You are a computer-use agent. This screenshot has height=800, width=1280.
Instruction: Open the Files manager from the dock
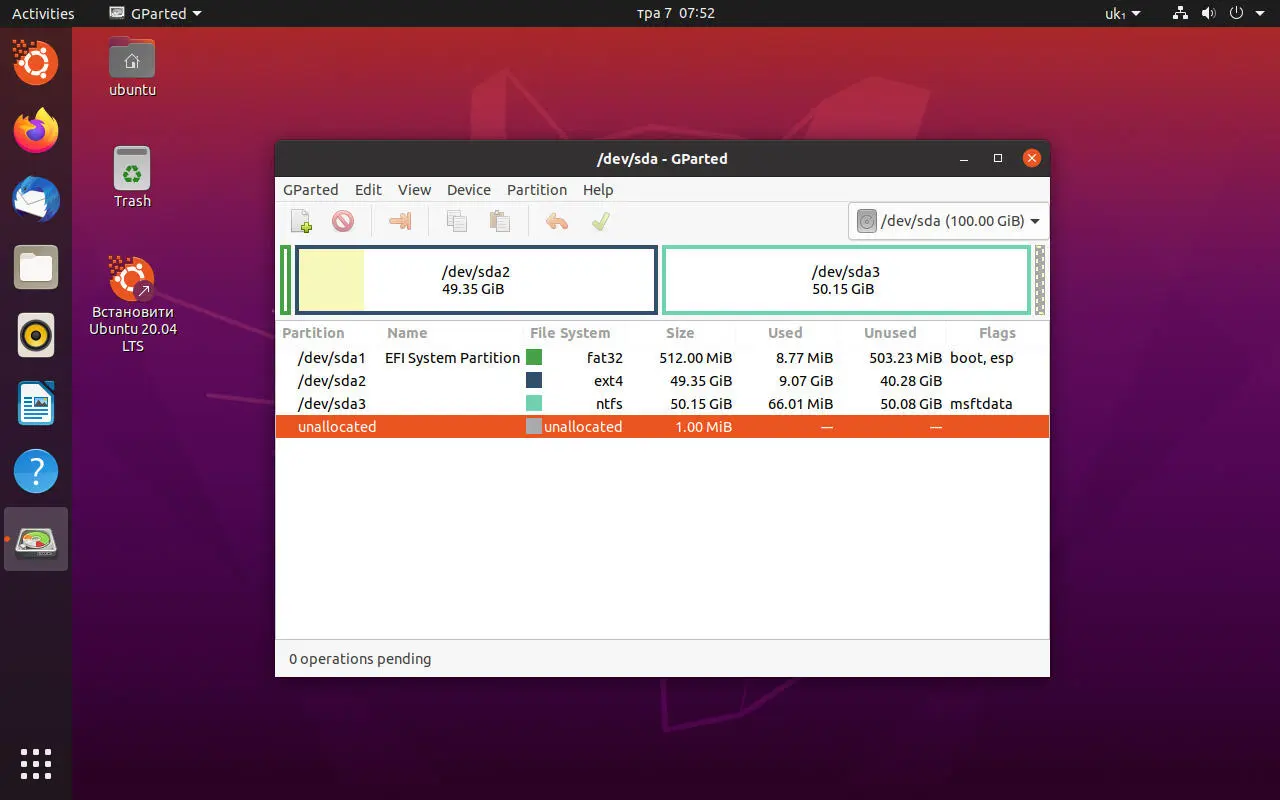click(36, 267)
